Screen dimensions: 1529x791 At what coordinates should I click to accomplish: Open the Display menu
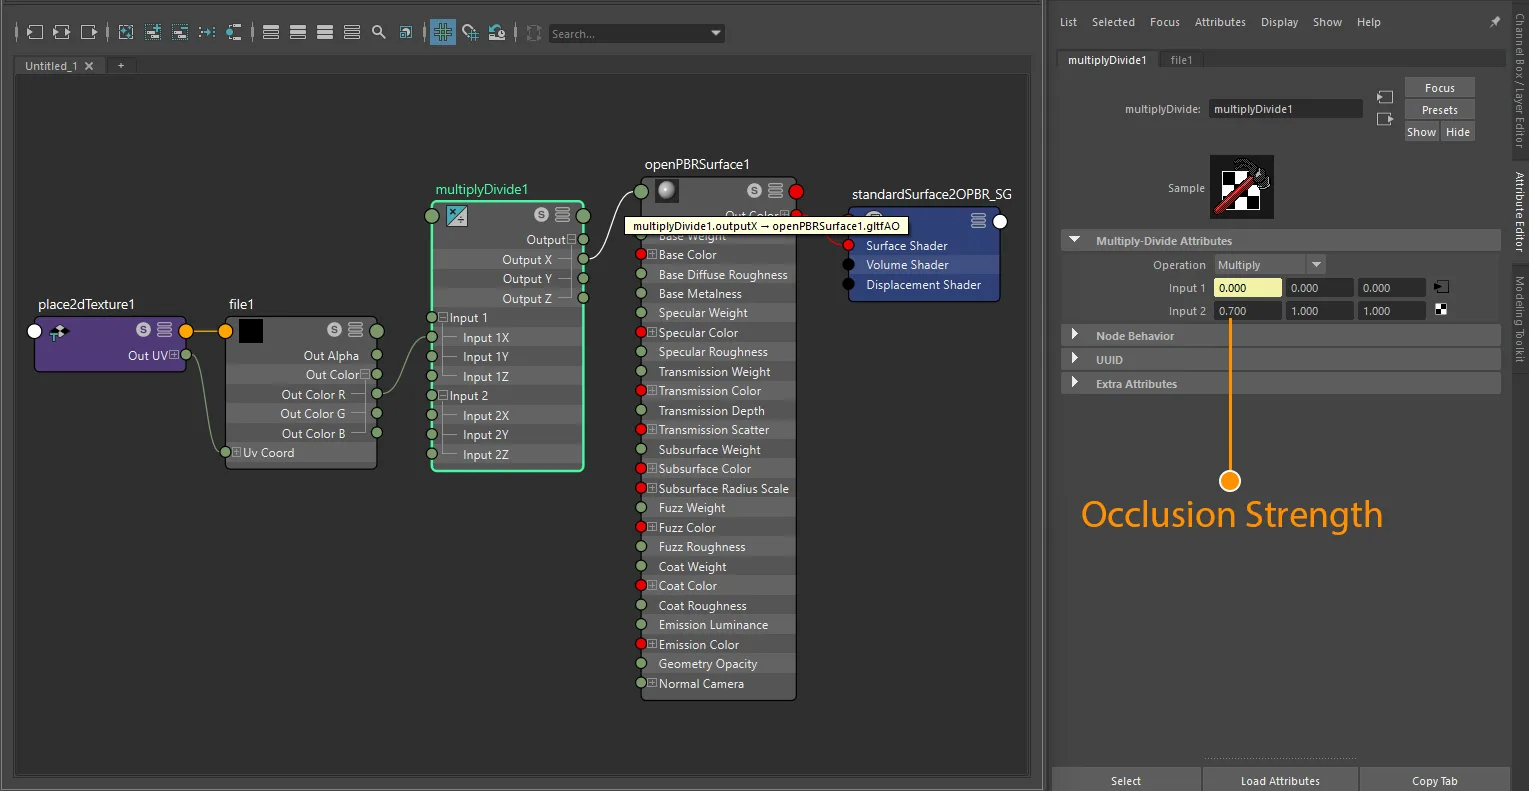[x=1279, y=22]
